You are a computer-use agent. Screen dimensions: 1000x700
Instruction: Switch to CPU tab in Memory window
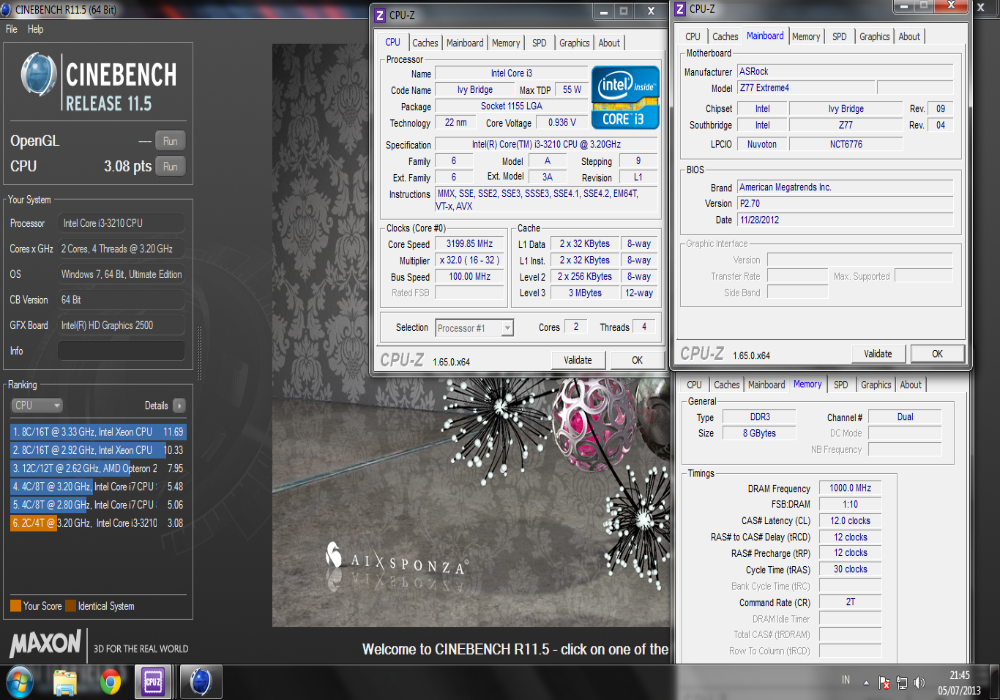pos(694,384)
